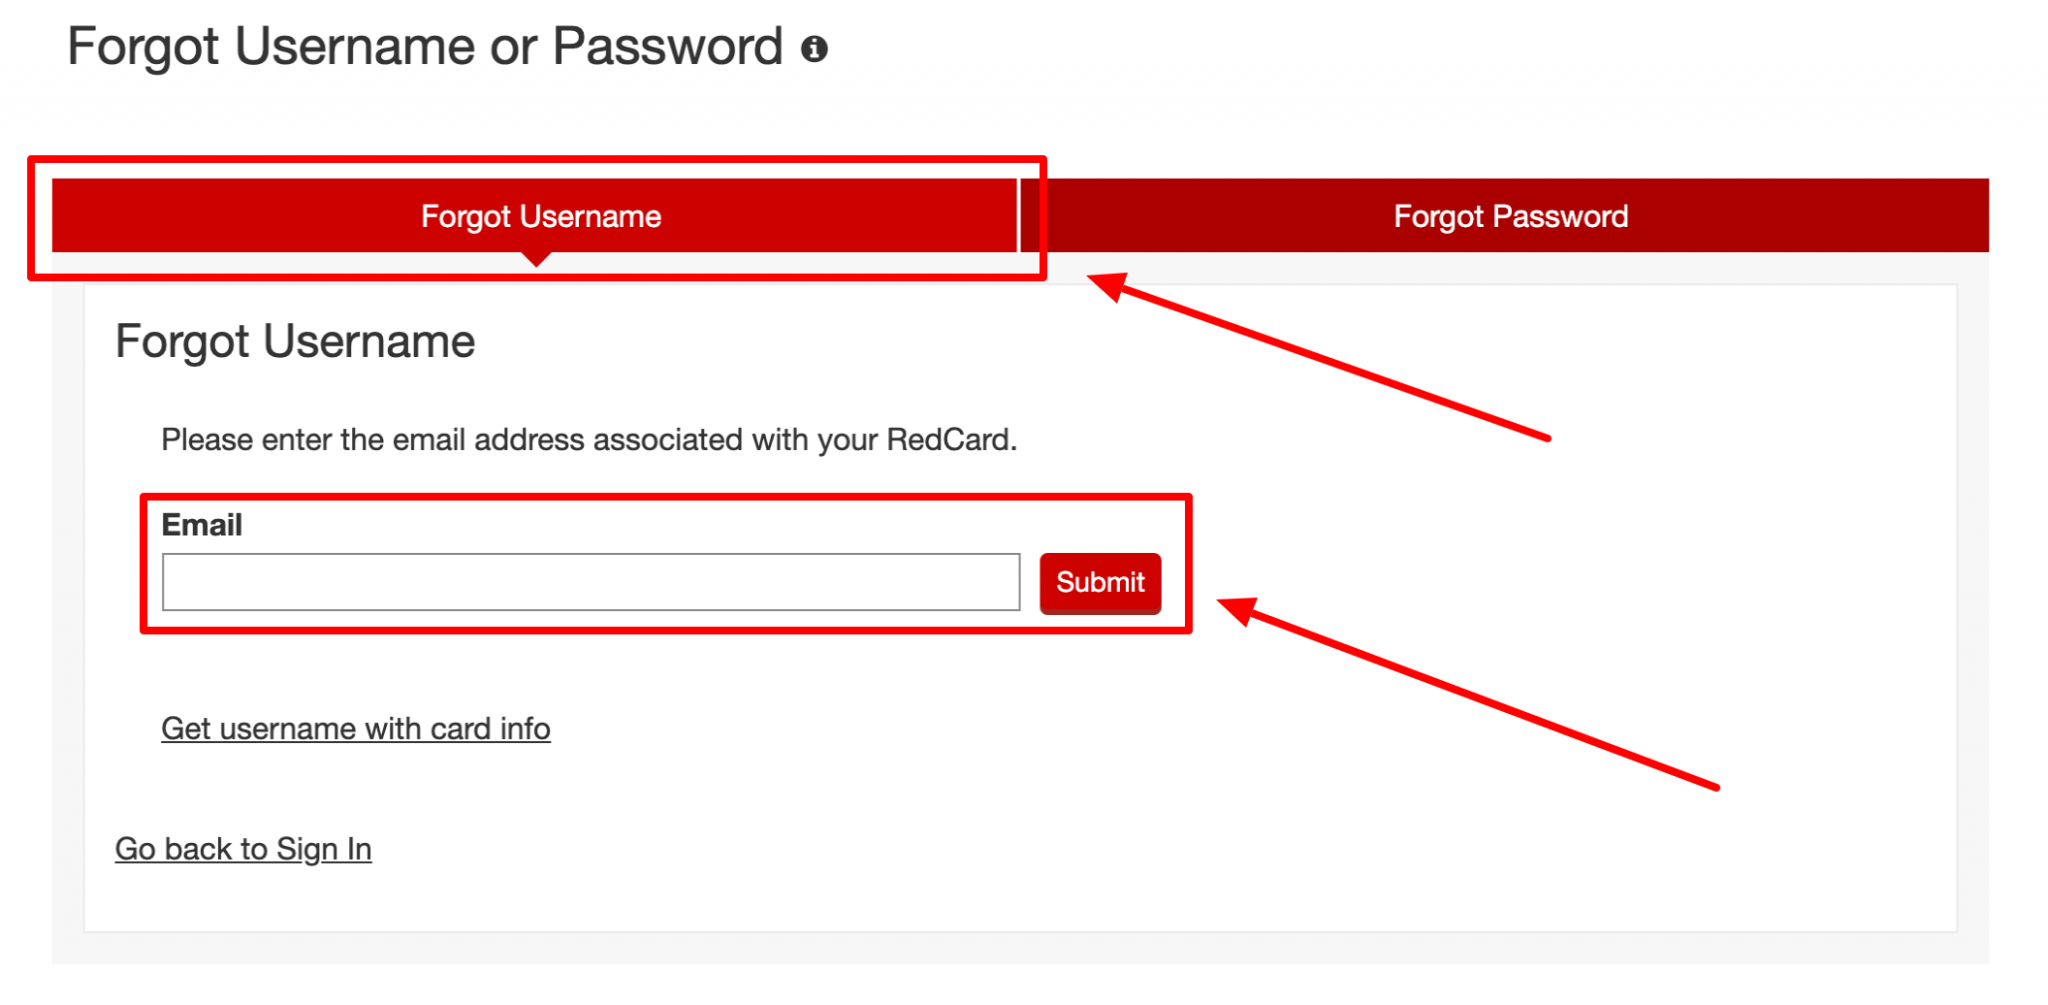Screen dimensions: 2048x1005
Task: Choose the password reset tab on the right
Action: [x=1510, y=216]
